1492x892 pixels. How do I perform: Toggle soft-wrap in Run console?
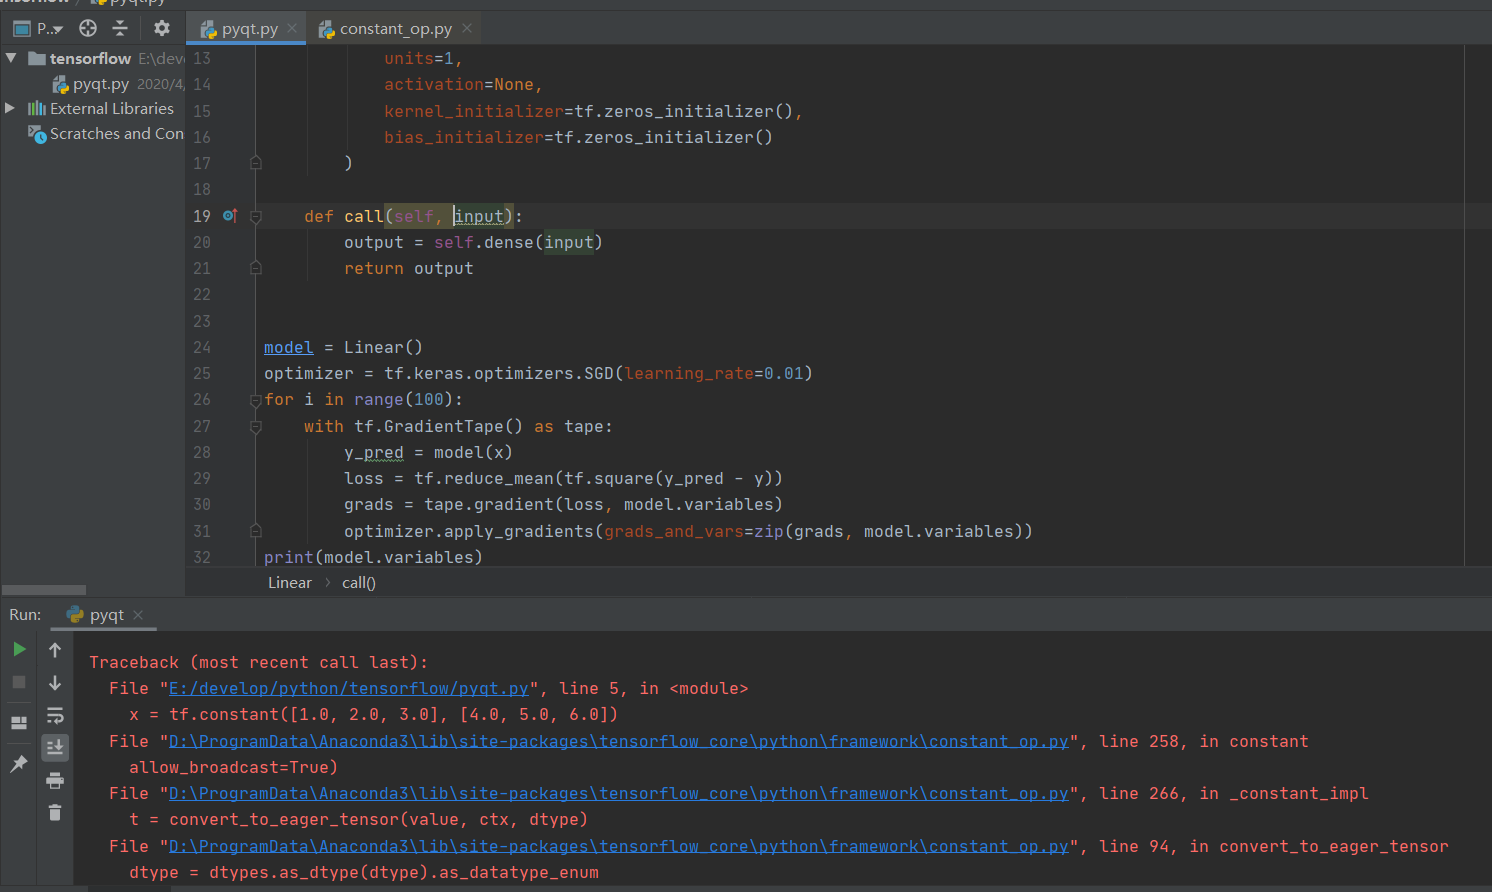click(55, 716)
